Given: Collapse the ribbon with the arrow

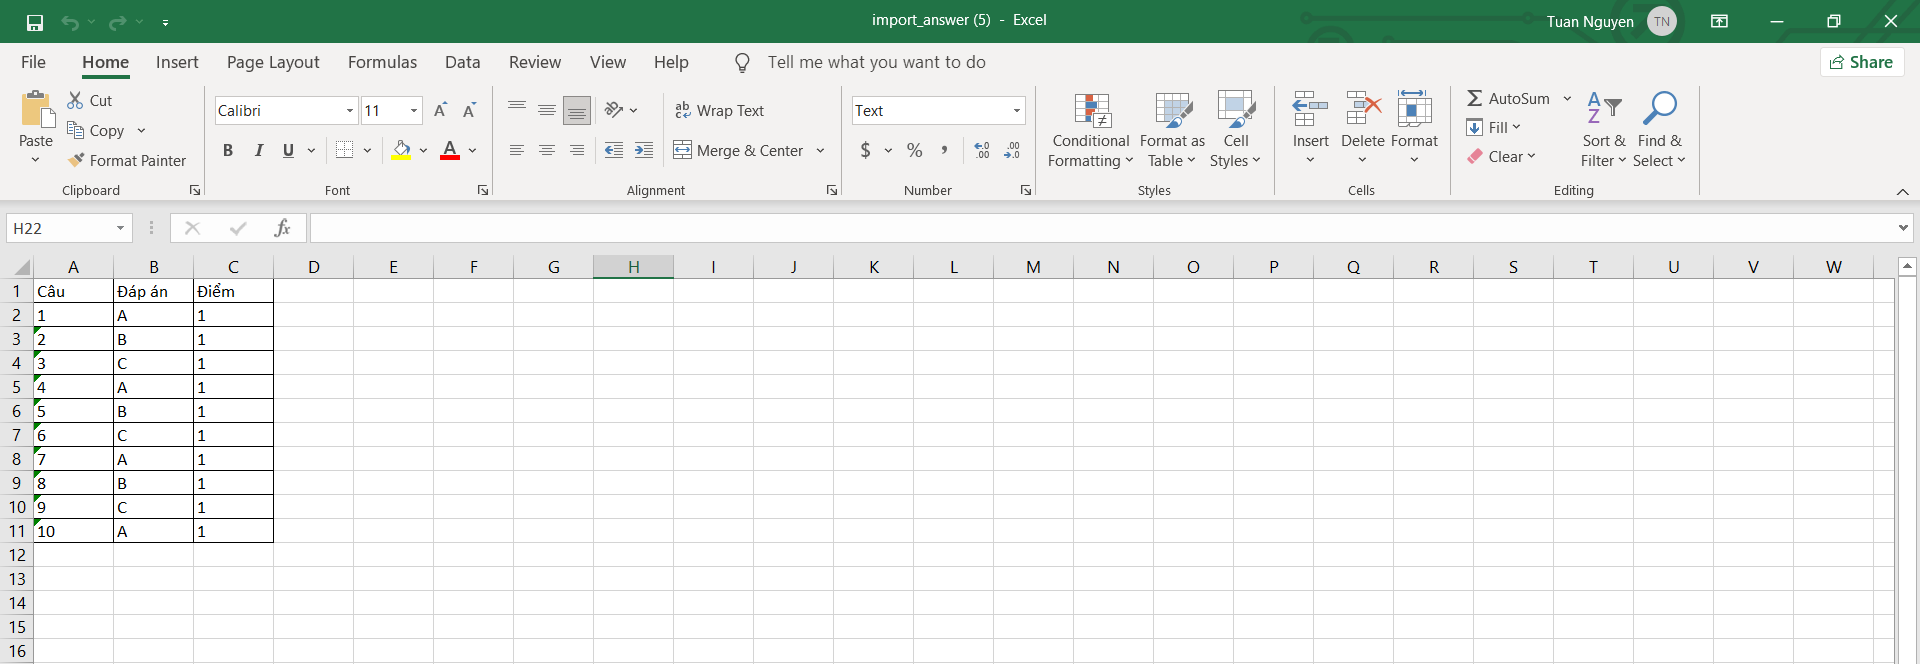Looking at the screenshot, I should point(1902,191).
